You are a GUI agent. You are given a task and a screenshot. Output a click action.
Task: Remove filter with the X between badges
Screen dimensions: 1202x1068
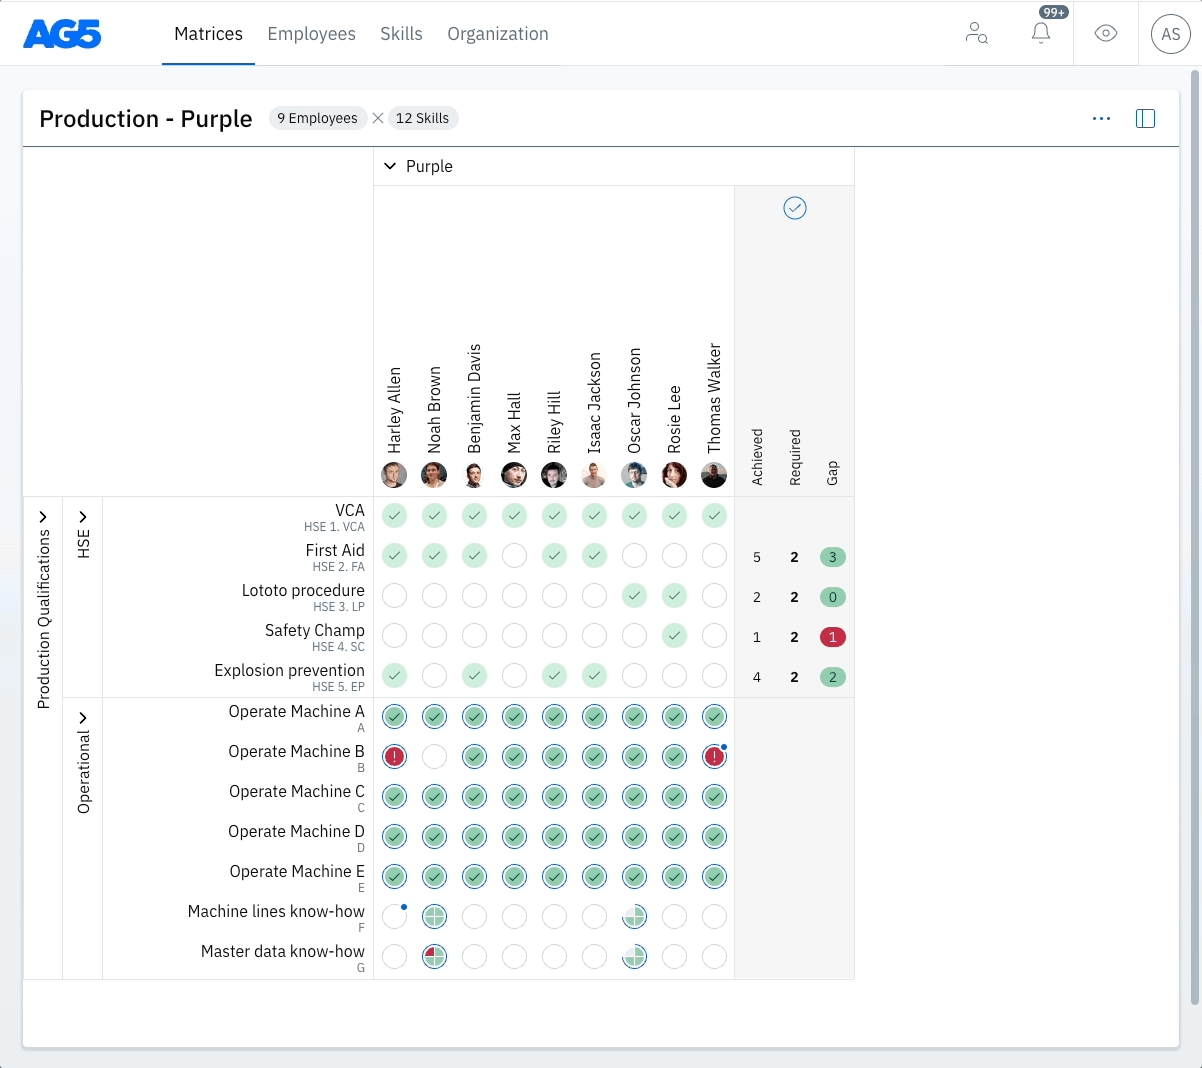coord(378,118)
